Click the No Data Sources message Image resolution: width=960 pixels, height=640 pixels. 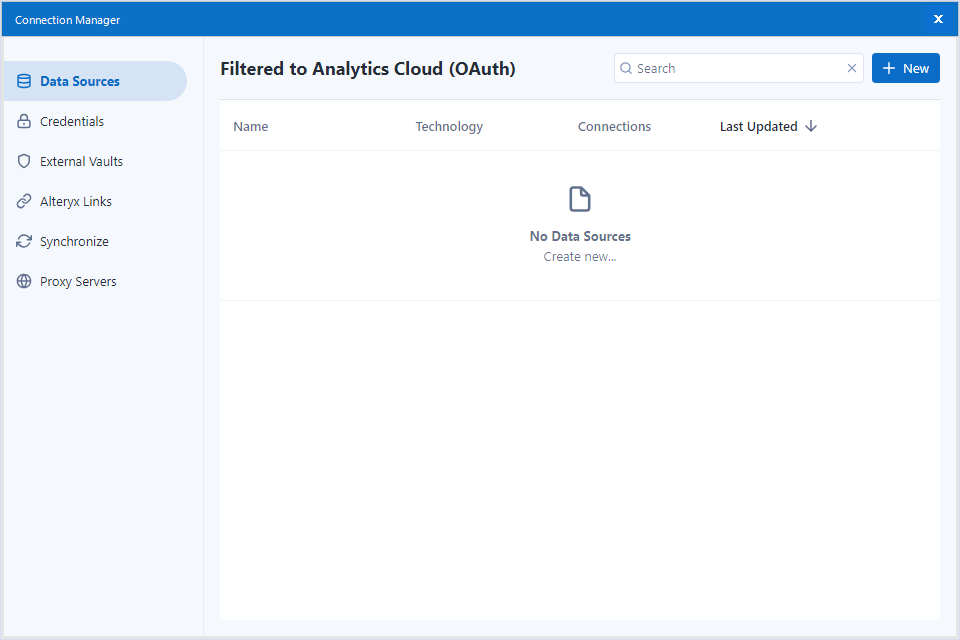[x=580, y=236]
